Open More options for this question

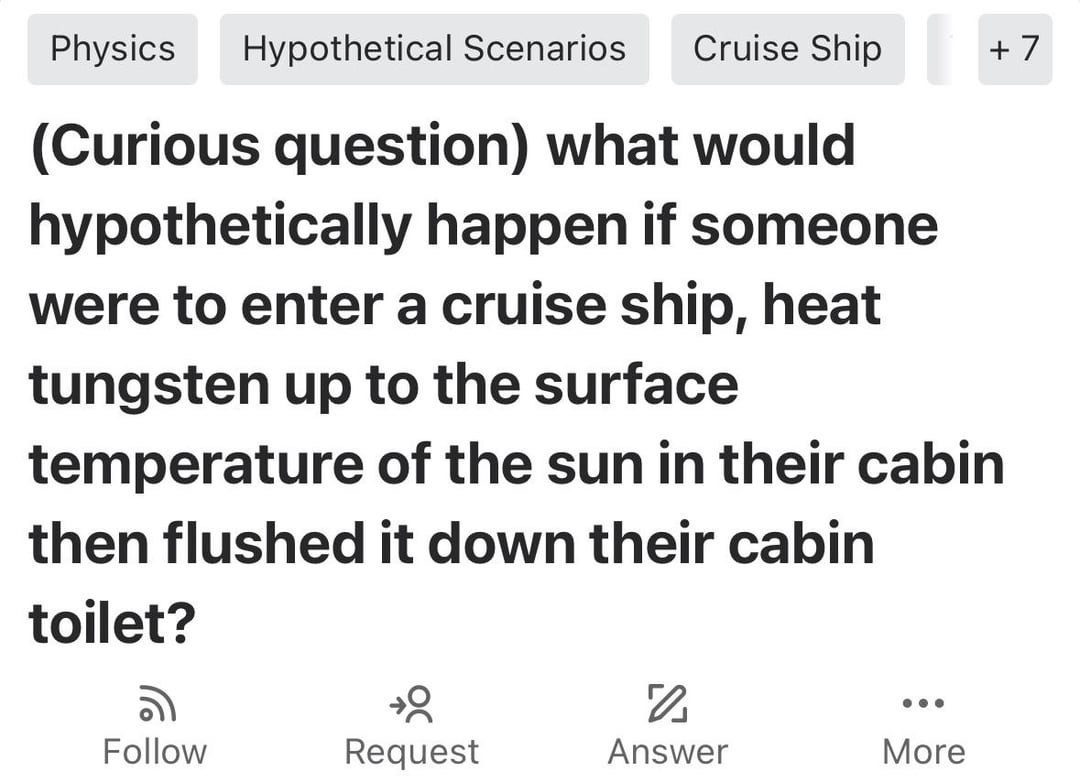(922, 722)
